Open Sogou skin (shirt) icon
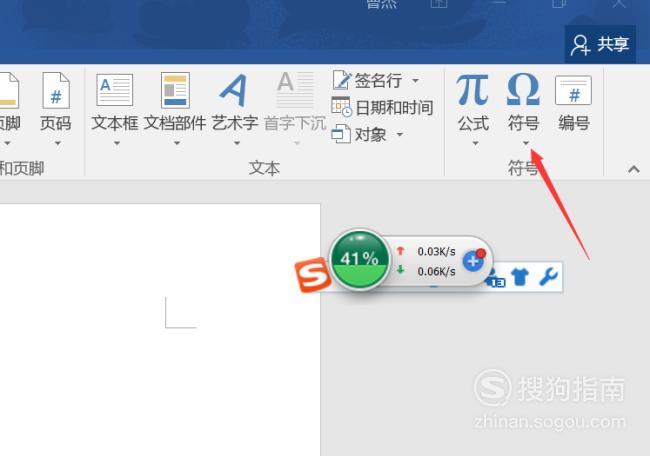The height and width of the screenshot is (456, 650). pyautogui.click(x=520, y=277)
